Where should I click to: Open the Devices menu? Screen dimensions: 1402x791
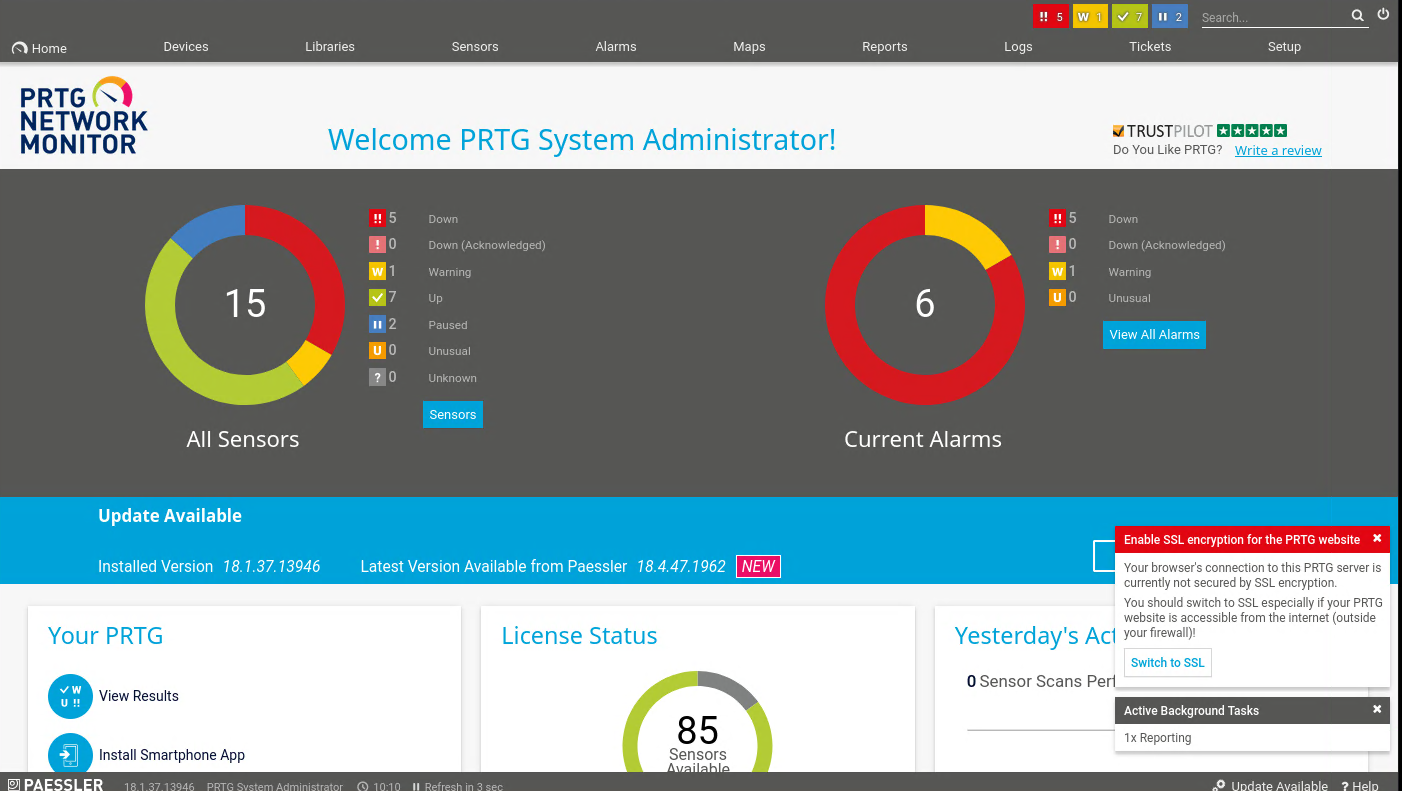coord(186,46)
